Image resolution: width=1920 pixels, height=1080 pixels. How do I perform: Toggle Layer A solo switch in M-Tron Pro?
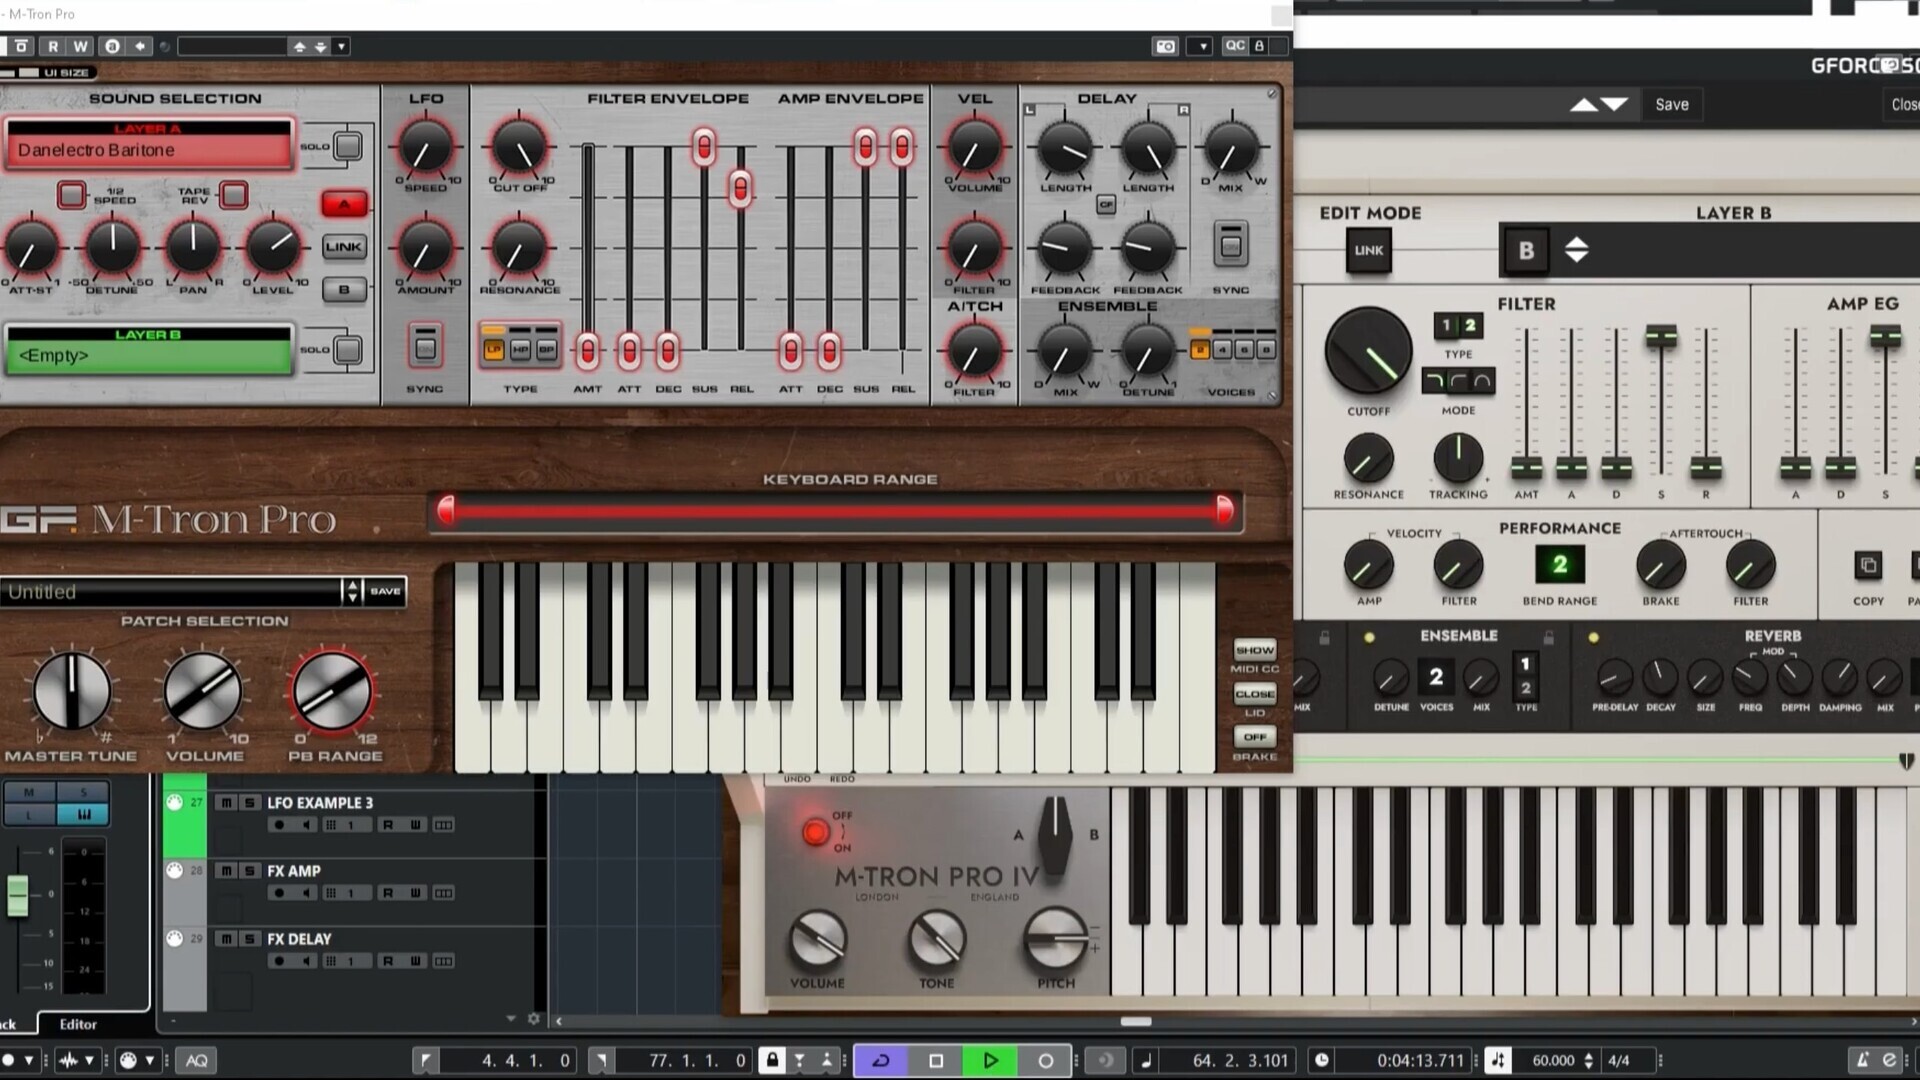point(348,146)
